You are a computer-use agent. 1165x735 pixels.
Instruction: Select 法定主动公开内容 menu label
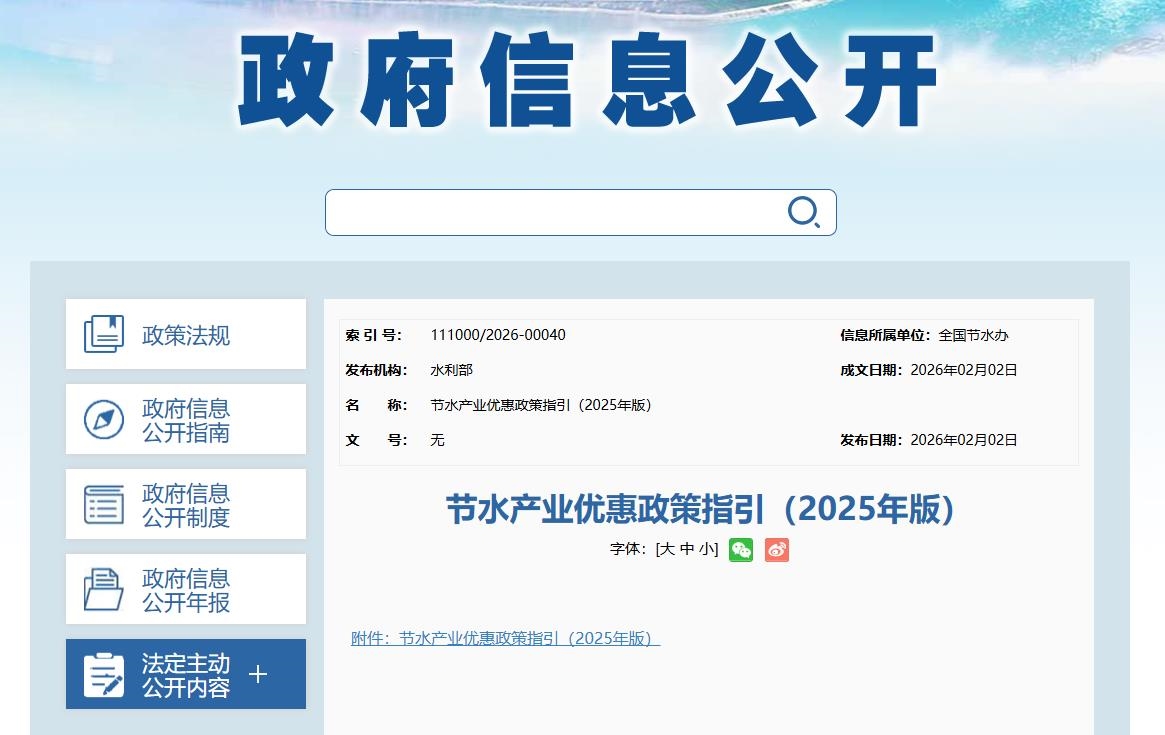(186, 676)
